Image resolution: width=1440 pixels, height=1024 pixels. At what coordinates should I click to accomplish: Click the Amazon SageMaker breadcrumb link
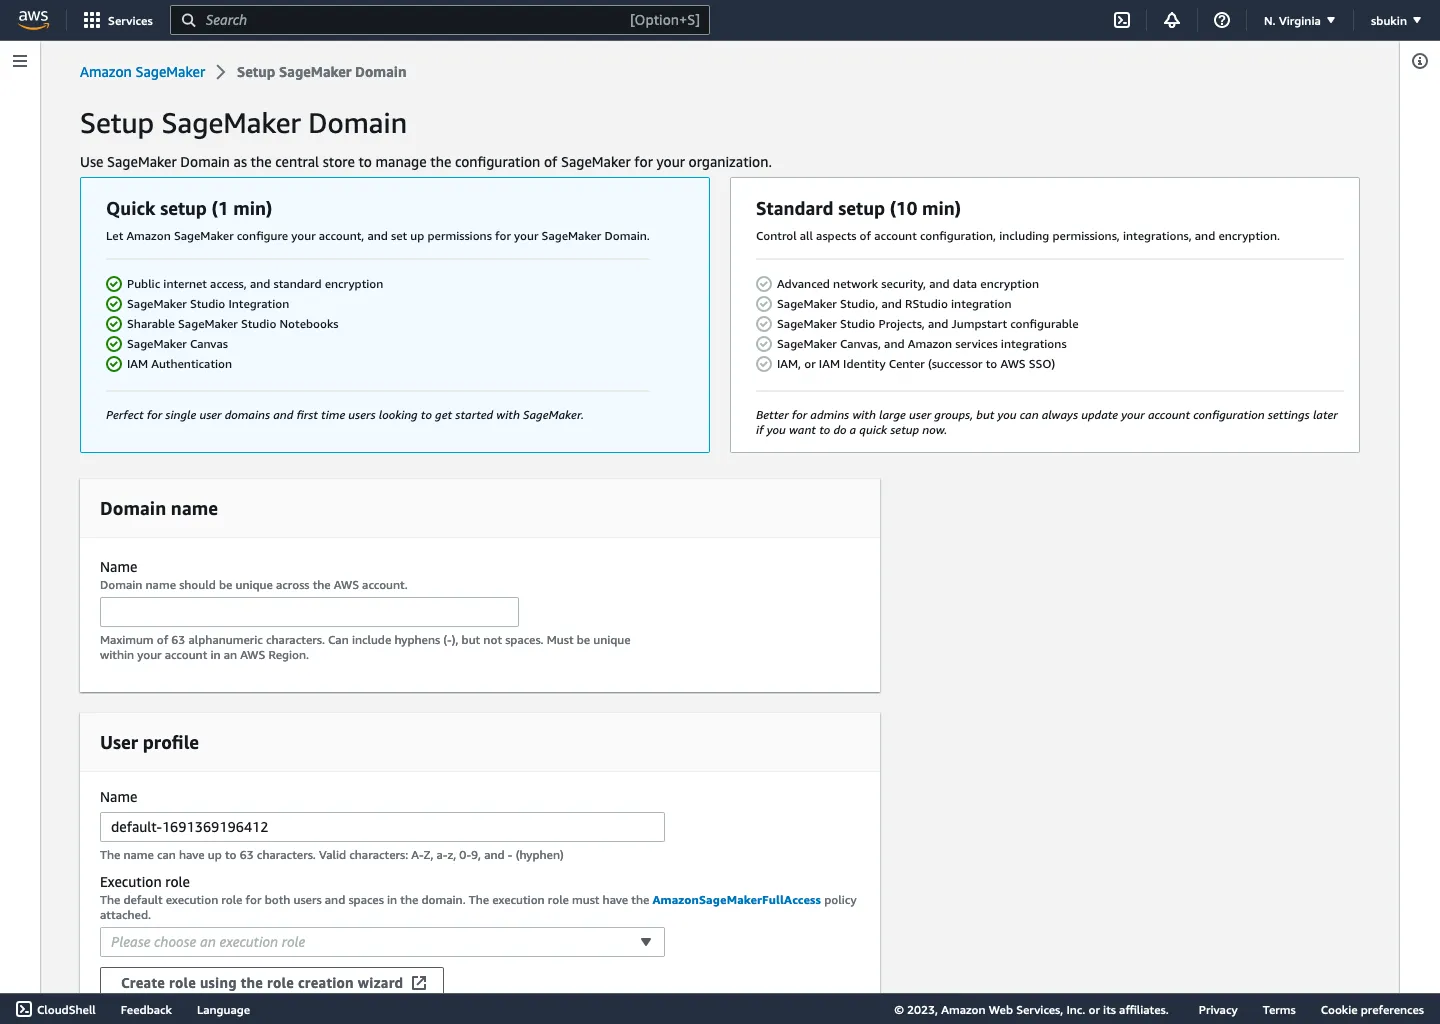tap(142, 72)
